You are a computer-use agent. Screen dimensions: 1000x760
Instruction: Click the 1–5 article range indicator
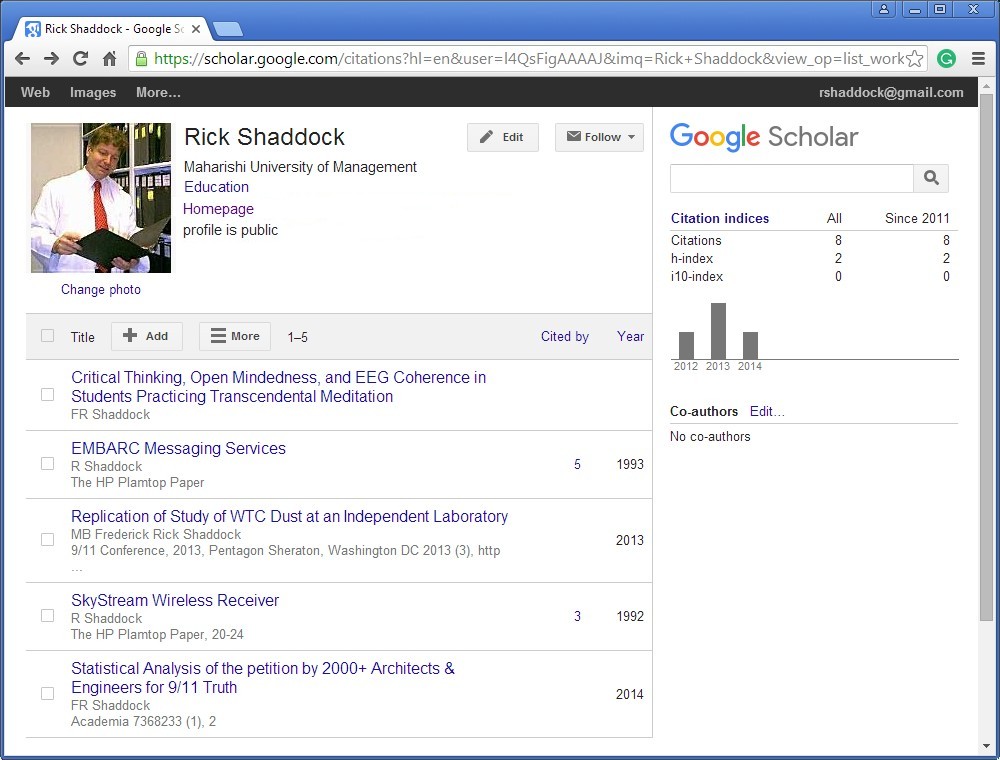(x=297, y=337)
